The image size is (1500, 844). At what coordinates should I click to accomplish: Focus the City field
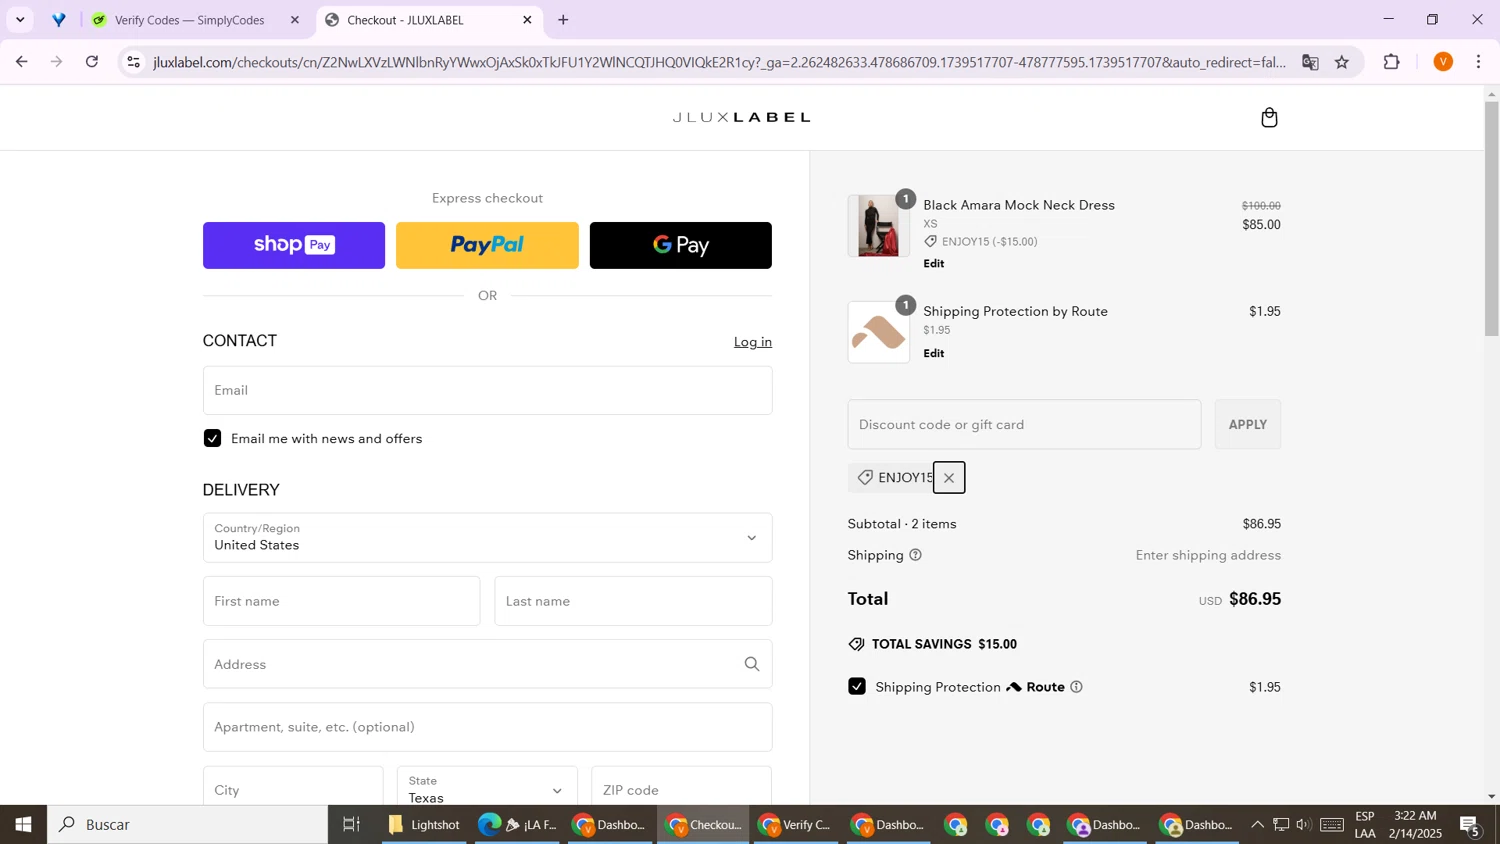coord(293,788)
